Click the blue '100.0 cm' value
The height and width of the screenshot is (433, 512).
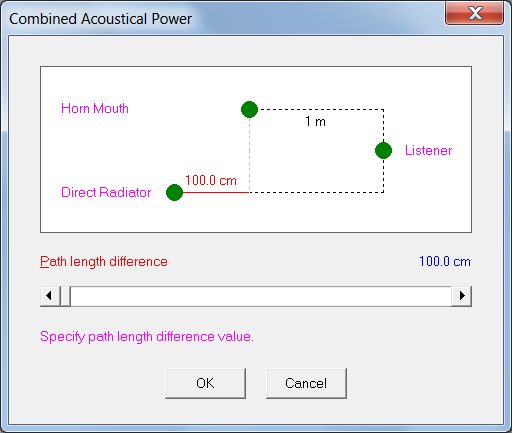point(445,261)
